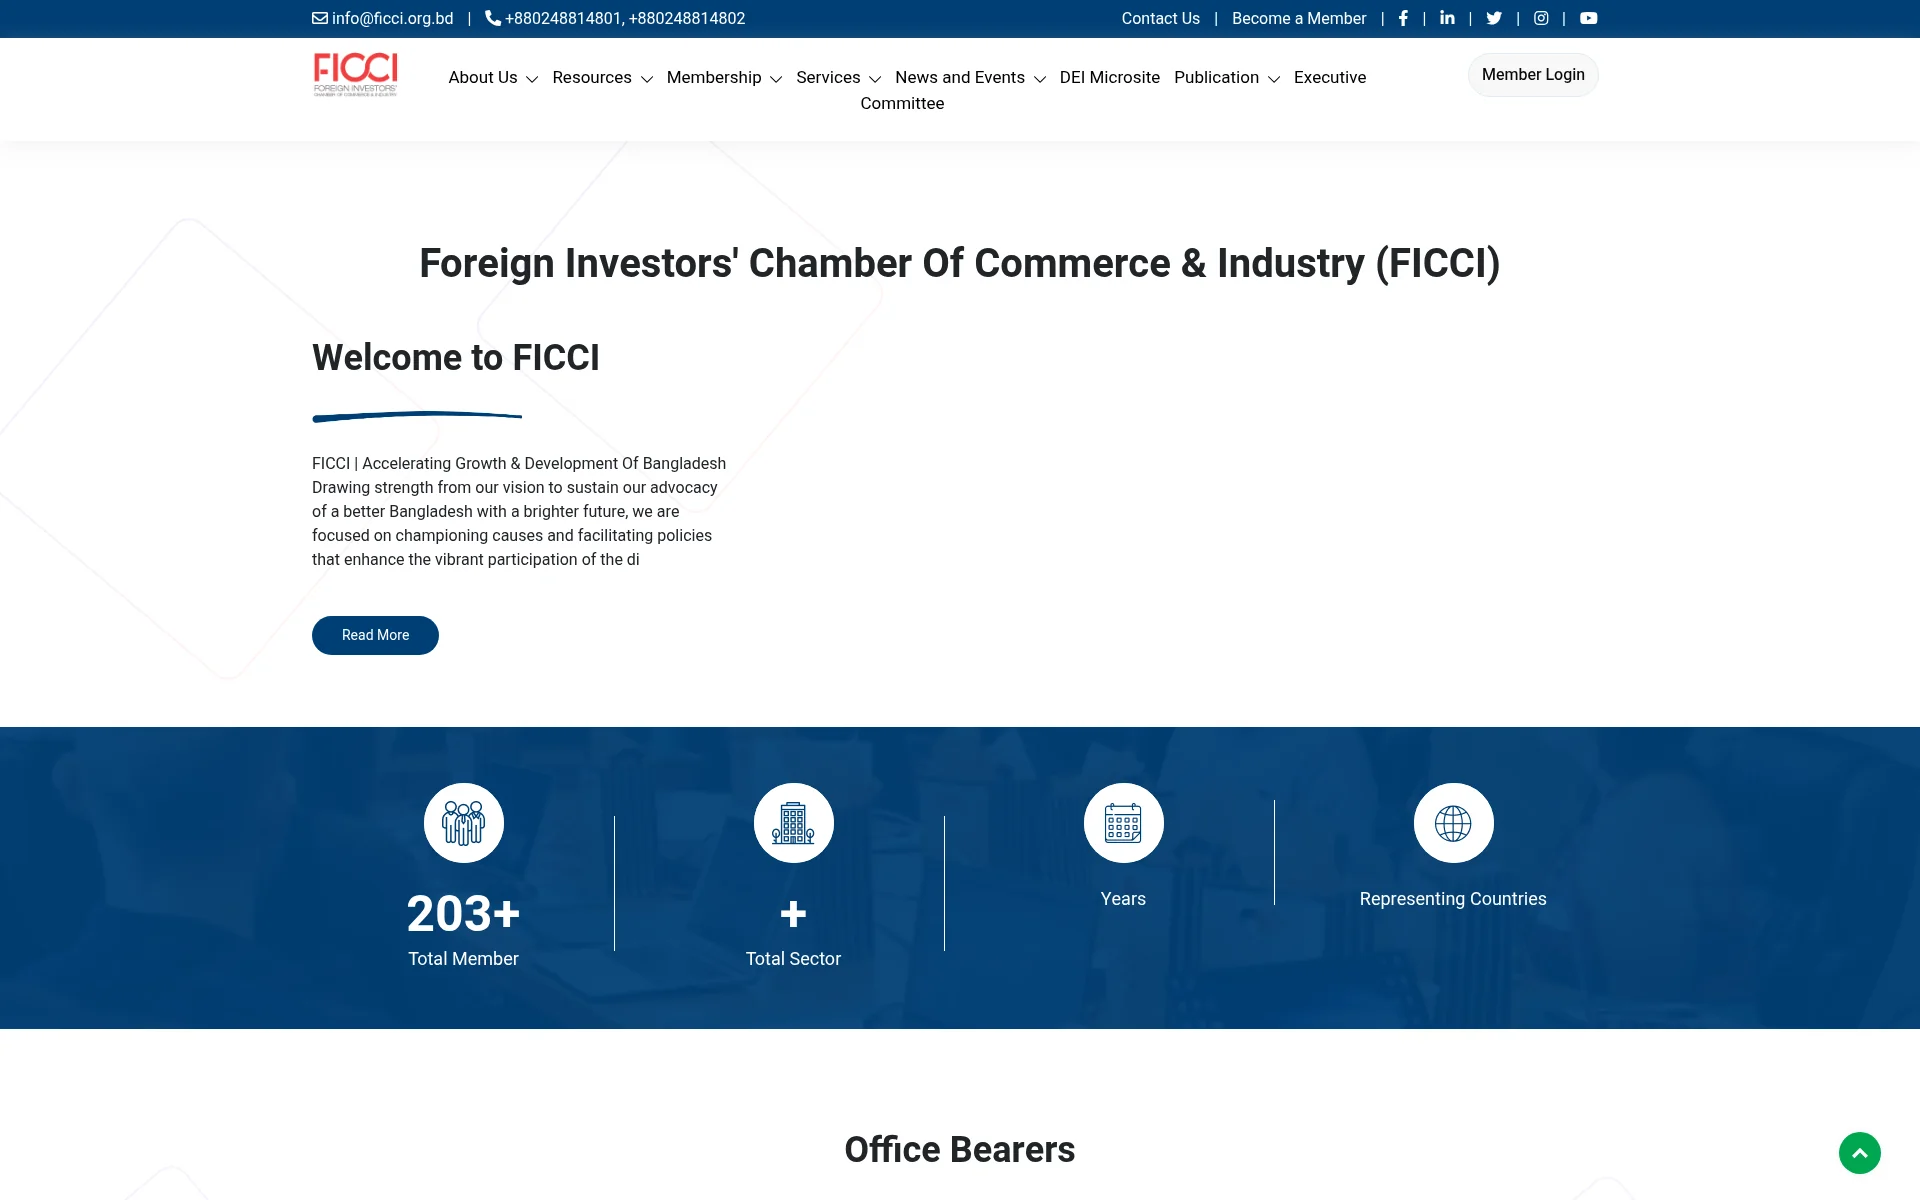The image size is (1920, 1200).
Task: Click the 203+ member count
Action: (x=464, y=913)
